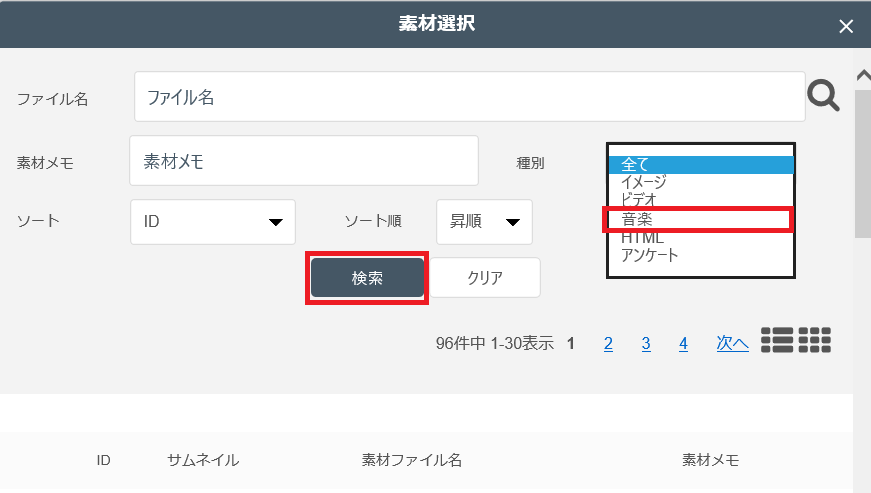
Task: Go to results page 3
Action: click(646, 343)
